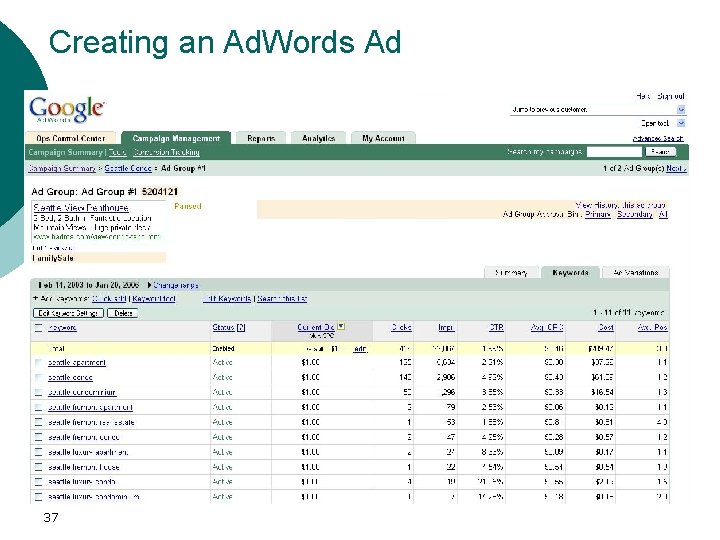The width and height of the screenshot is (720, 540).
Task: Check the seattle fremont real estate checkbox
Action: pyautogui.click(x=39, y=422)
